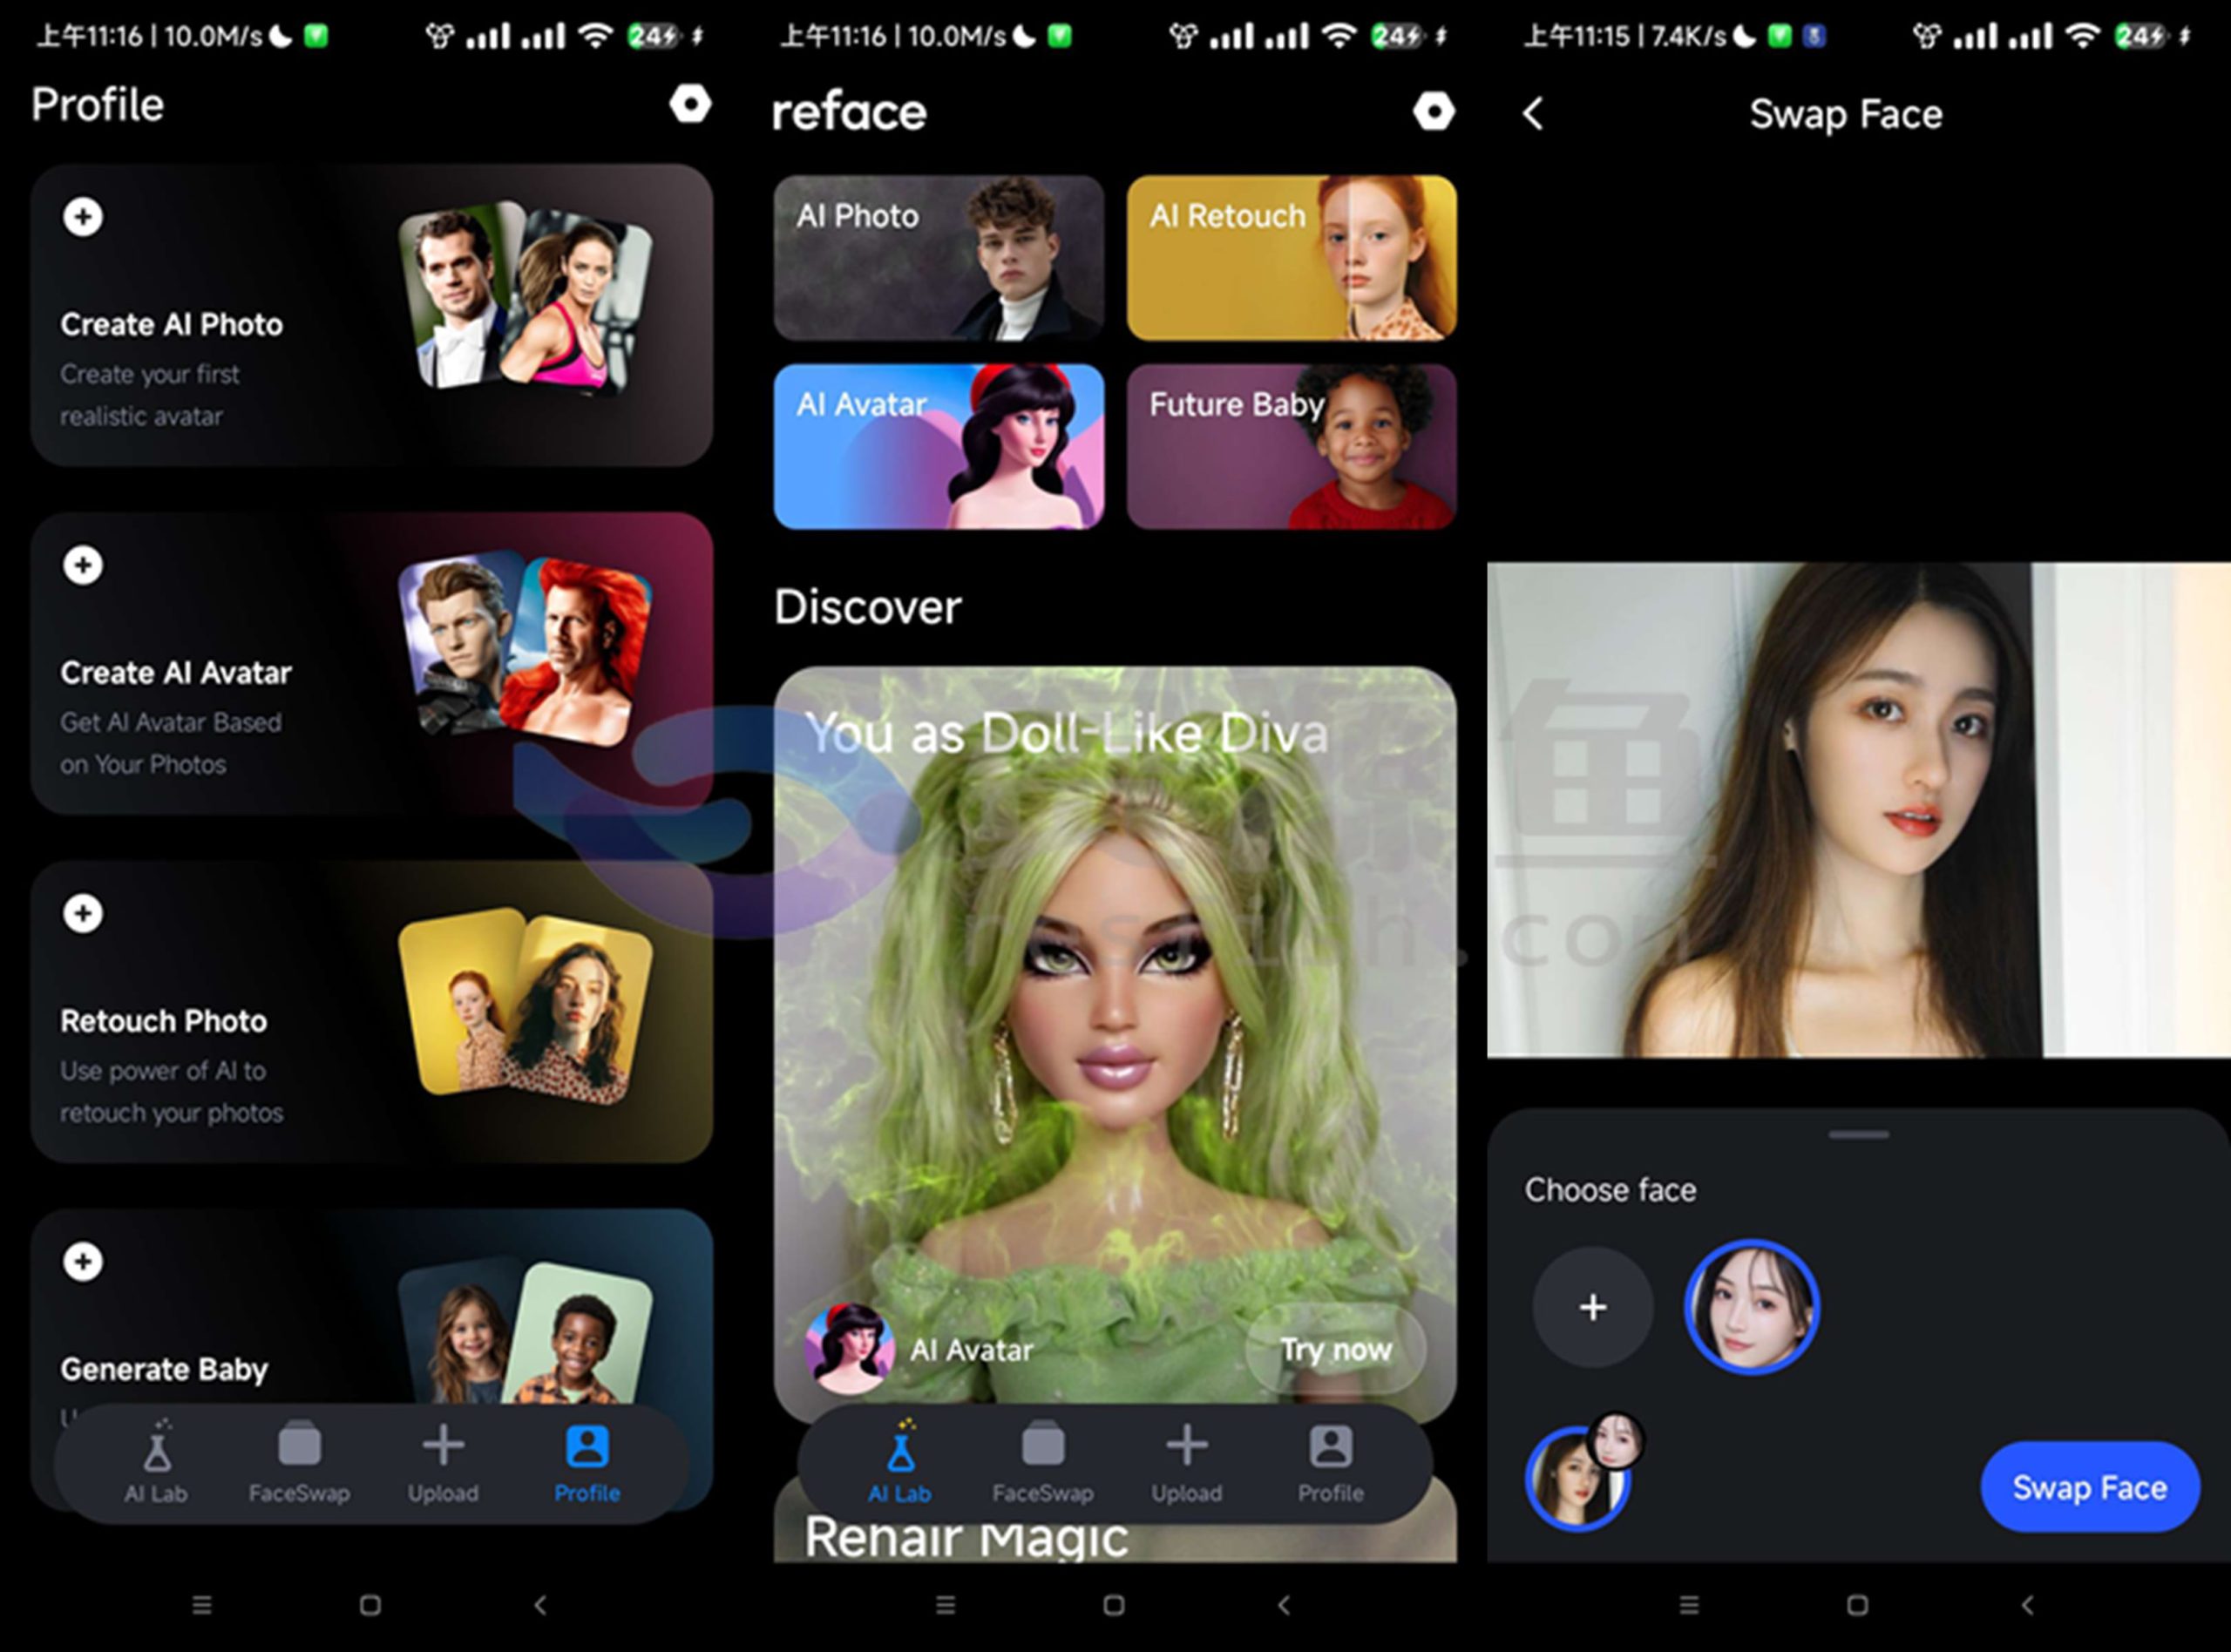Tap the hexagon settings icon on Profile screen

(x=690, y=104)
